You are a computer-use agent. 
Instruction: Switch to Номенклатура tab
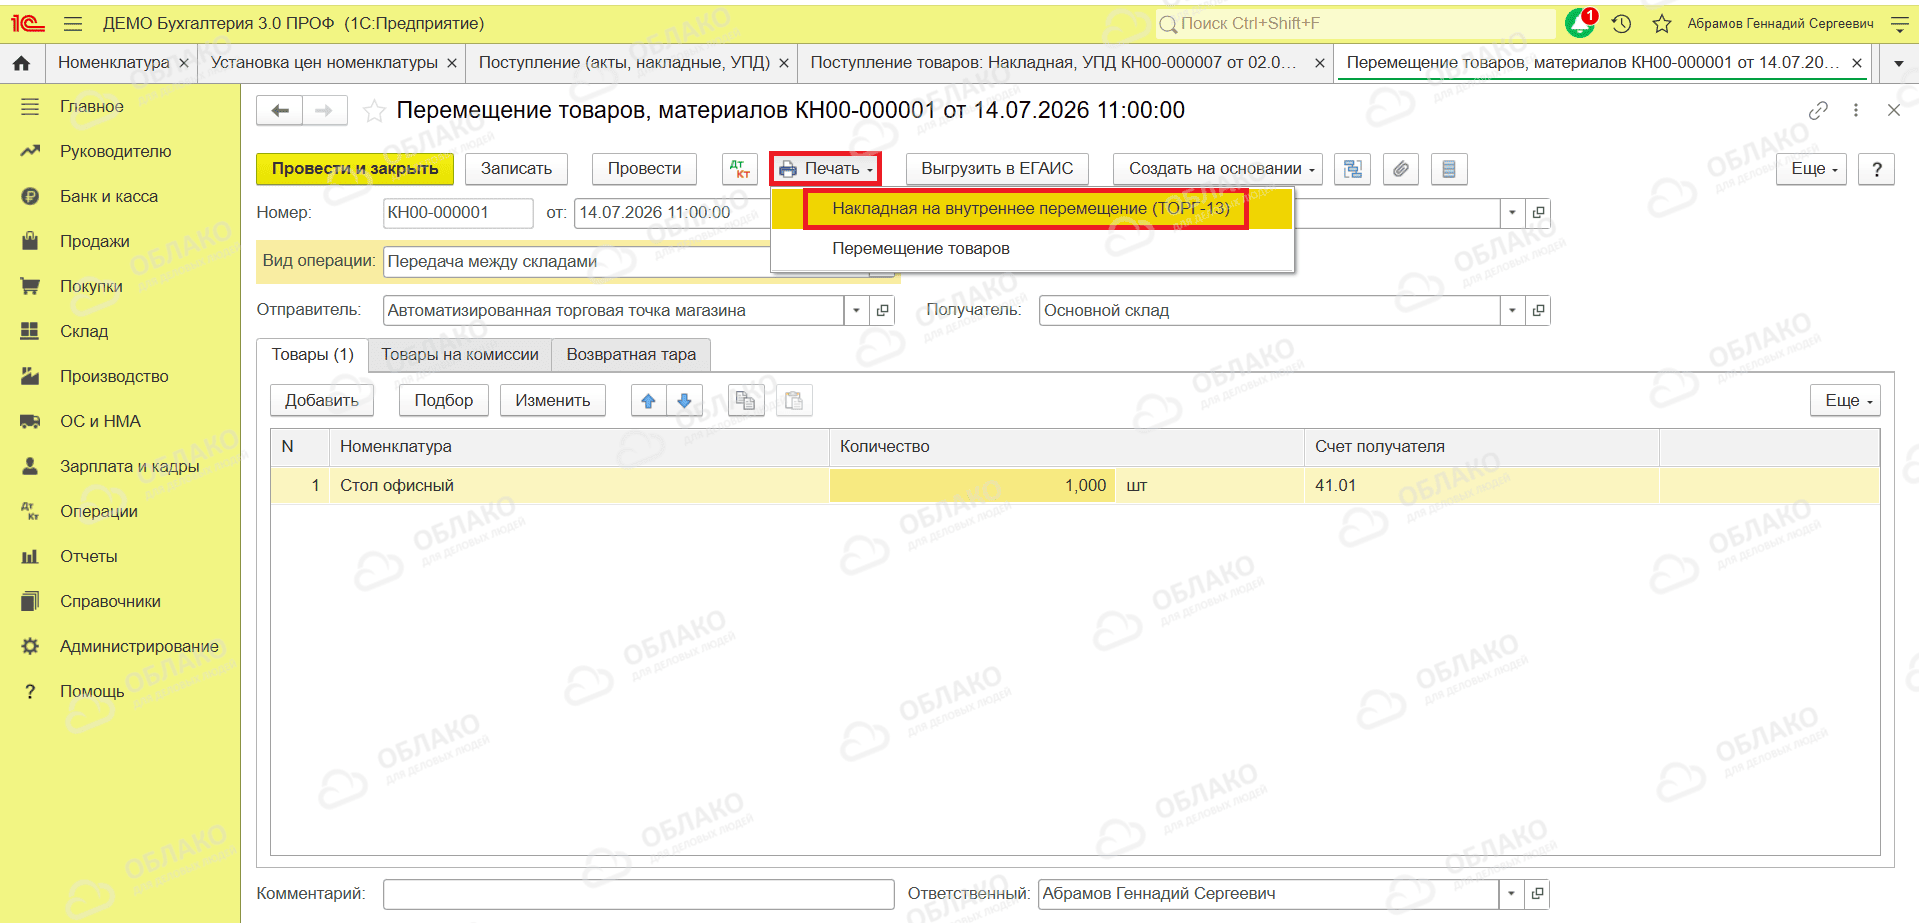114,63
